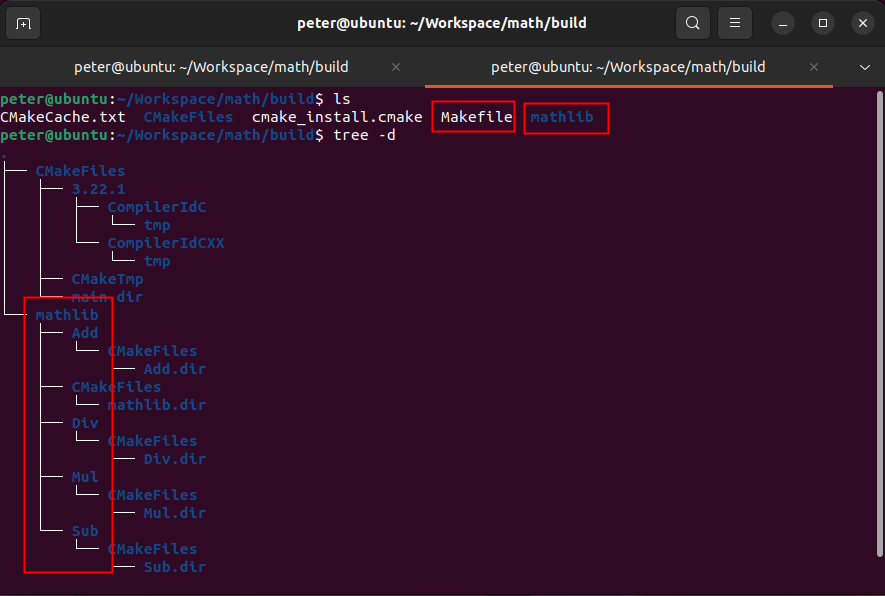Click the window title text in header bar
The width and height of the screenshot is (885, 596).
point(442,22)
